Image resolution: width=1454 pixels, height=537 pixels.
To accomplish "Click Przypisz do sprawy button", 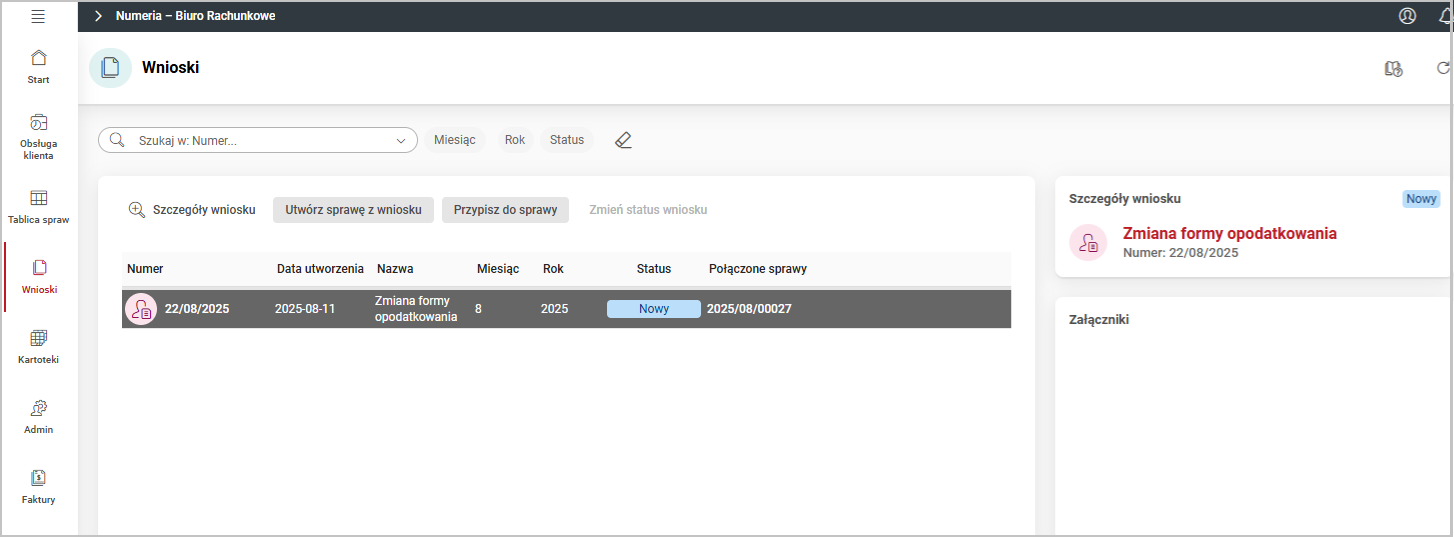I will coord(505,210).
